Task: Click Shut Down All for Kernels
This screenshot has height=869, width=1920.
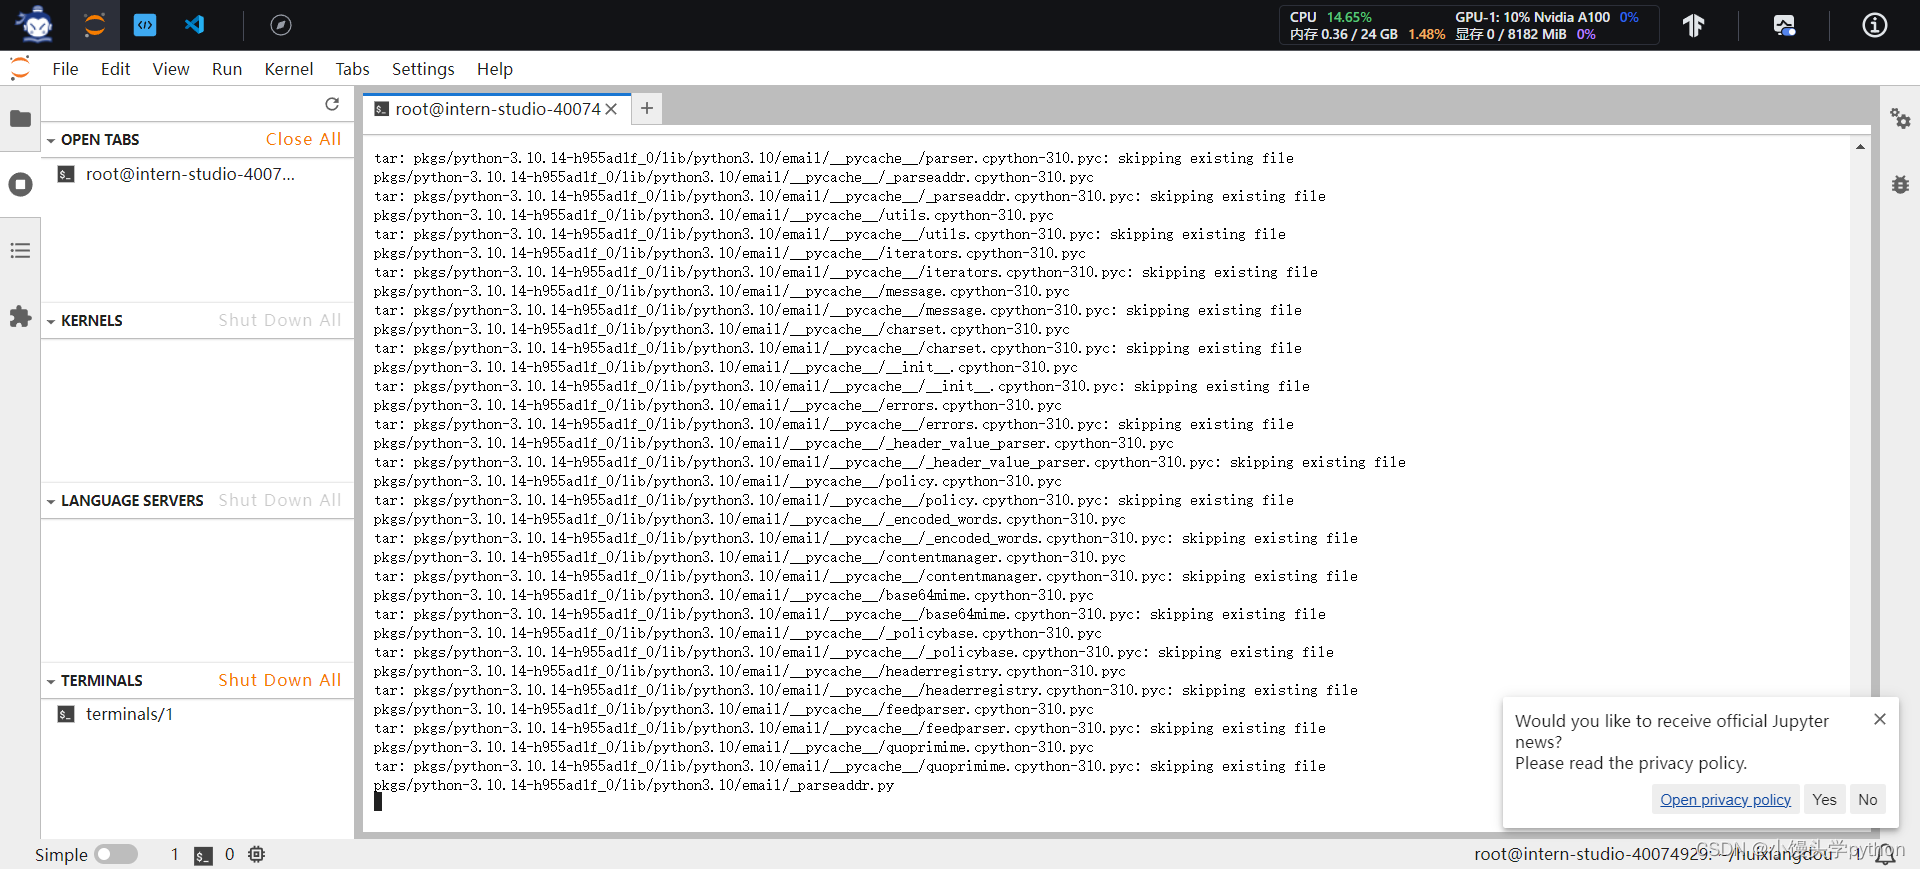Action: [x=280, y=320]
